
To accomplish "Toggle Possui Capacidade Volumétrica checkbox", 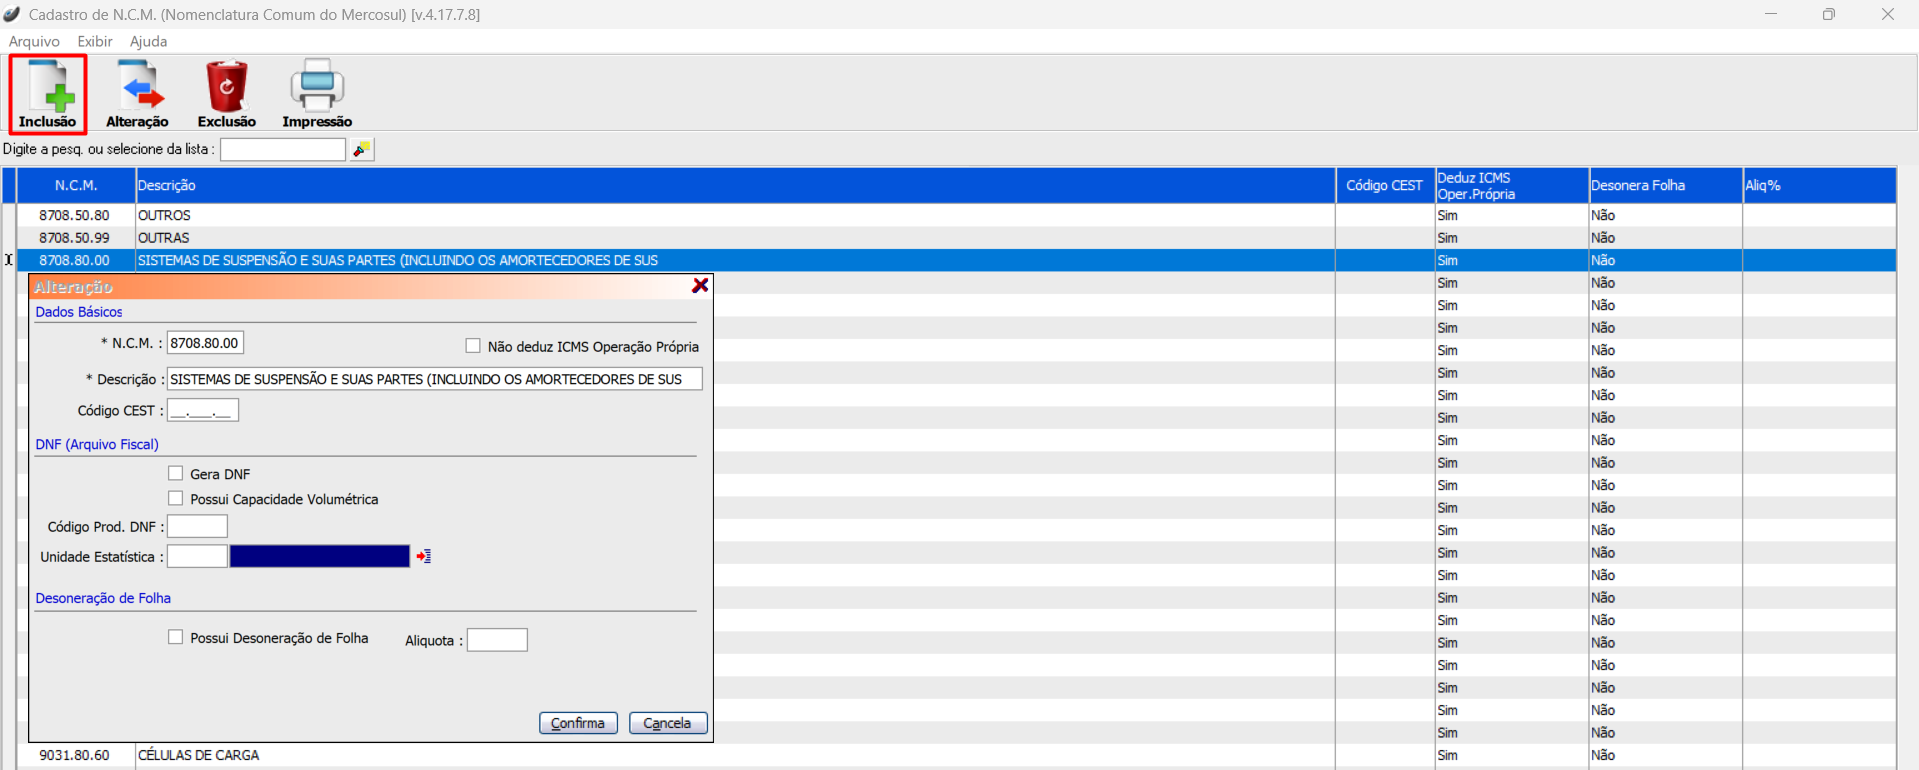I will 176,498.
